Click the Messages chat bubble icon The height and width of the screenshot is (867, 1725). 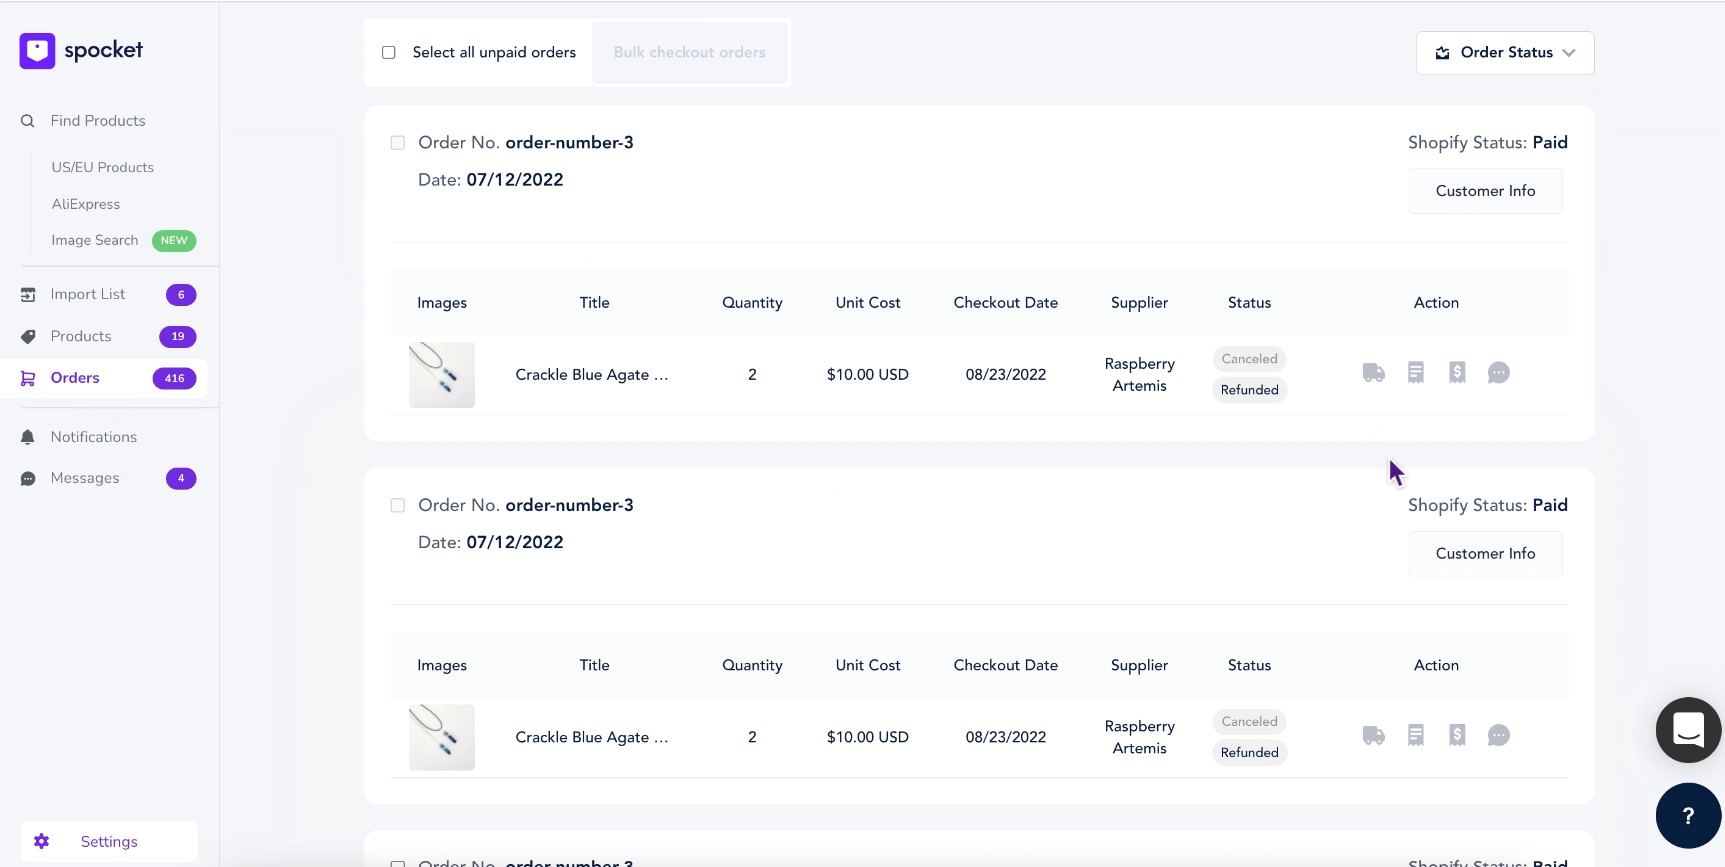point(28,479)
